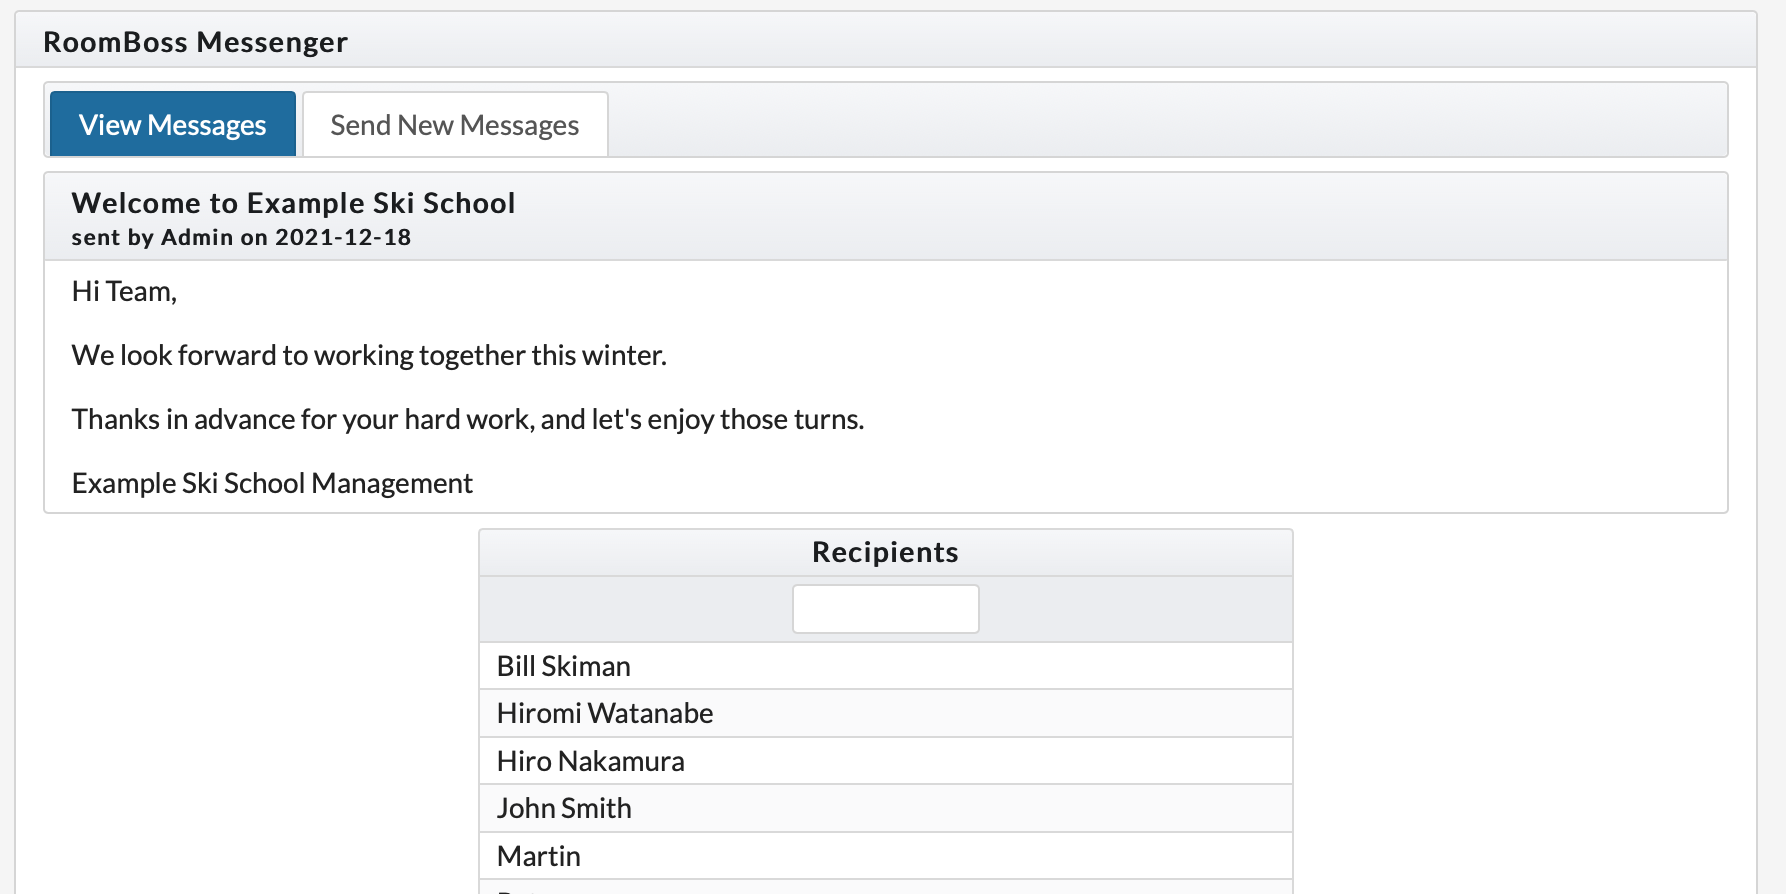Click the Hi Team greeting line

pos(124,291)
